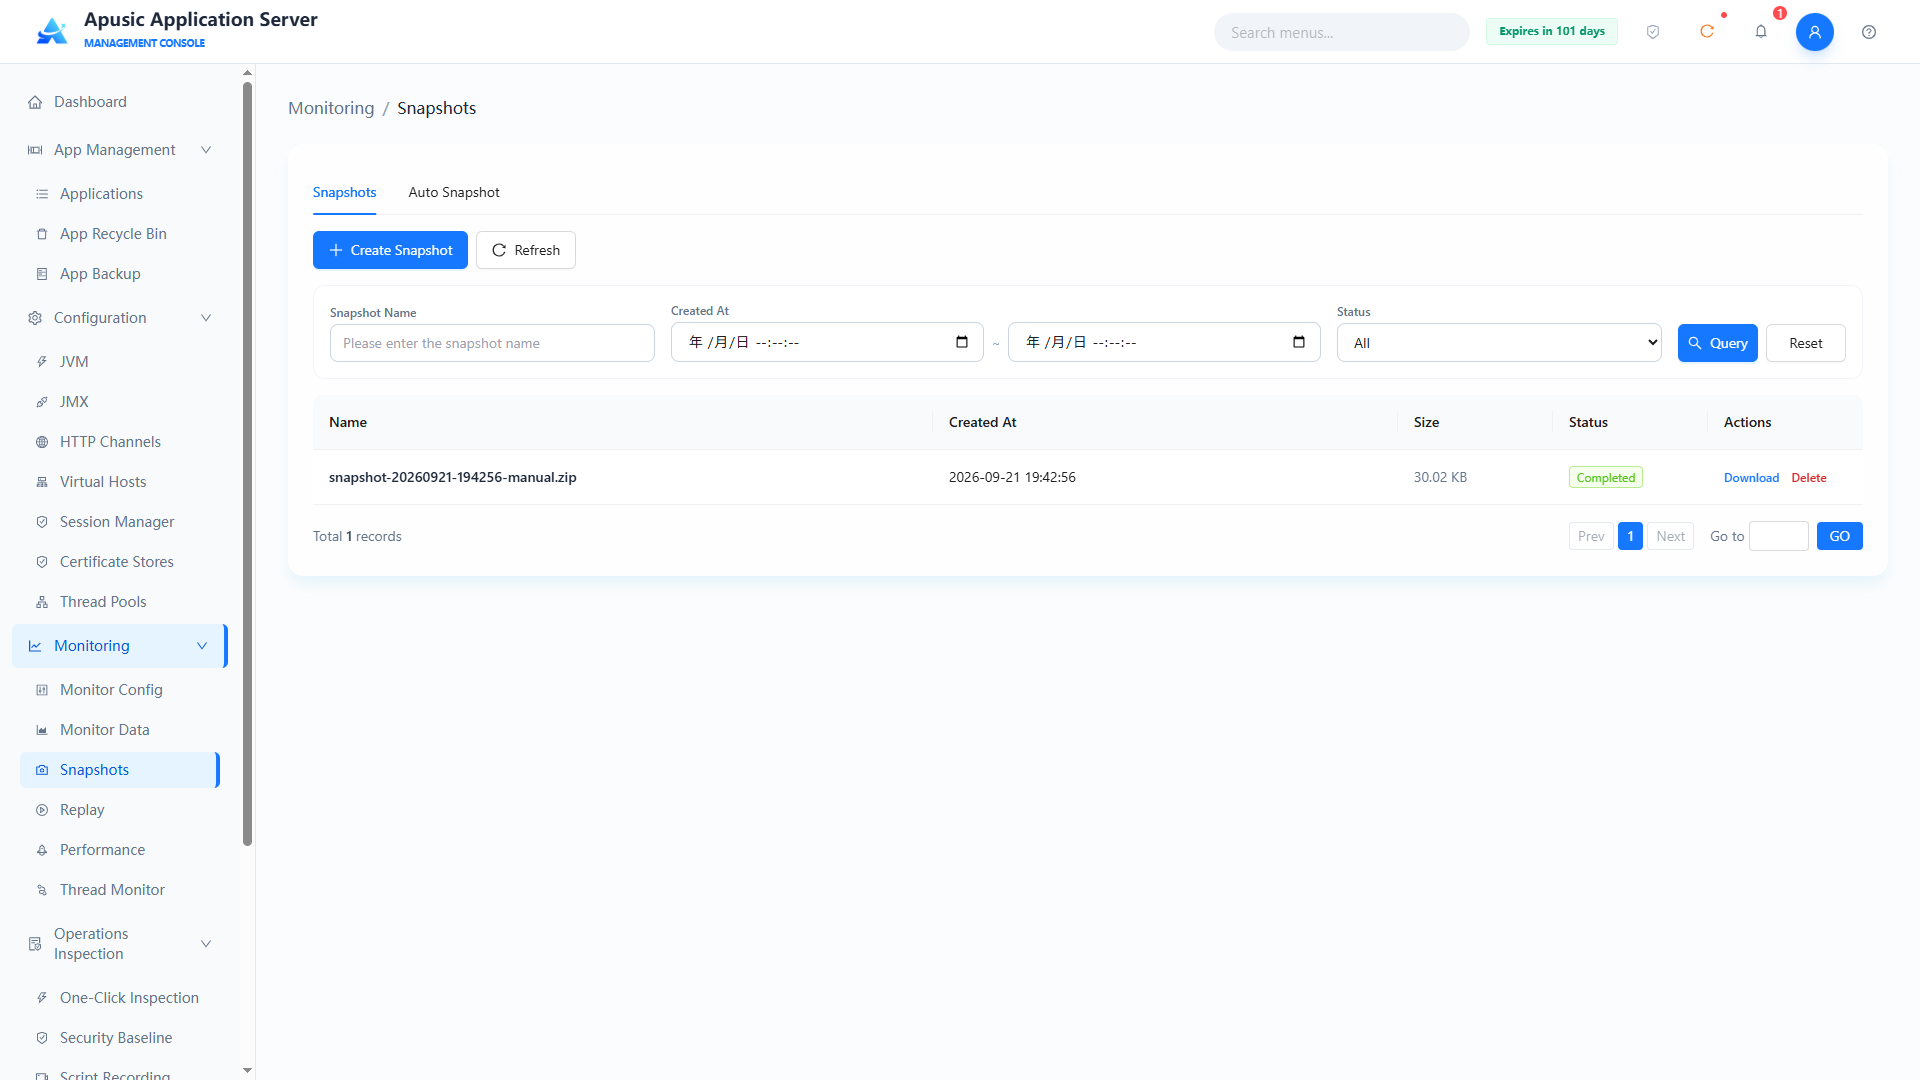Collapse the Configuration section
The width and height of the screenshot is (1920, 1080).
click(206, 318)
